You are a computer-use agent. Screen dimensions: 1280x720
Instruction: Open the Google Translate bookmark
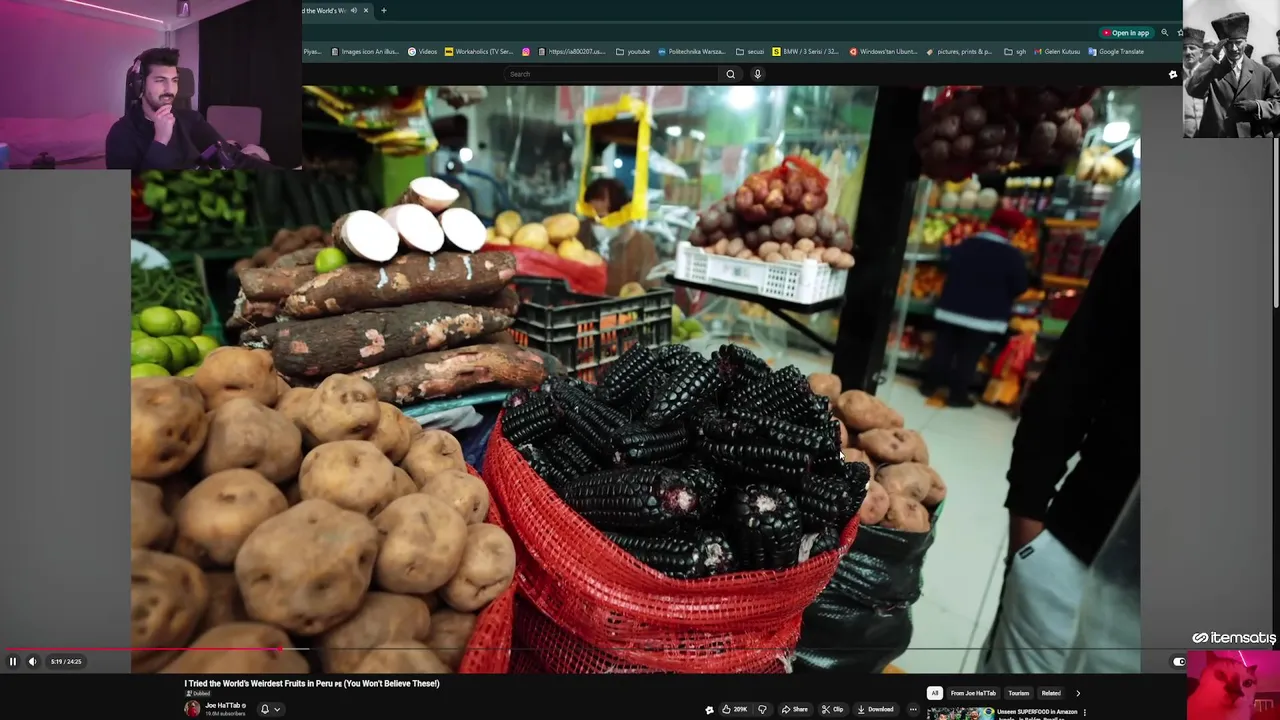coord(1115,52)
